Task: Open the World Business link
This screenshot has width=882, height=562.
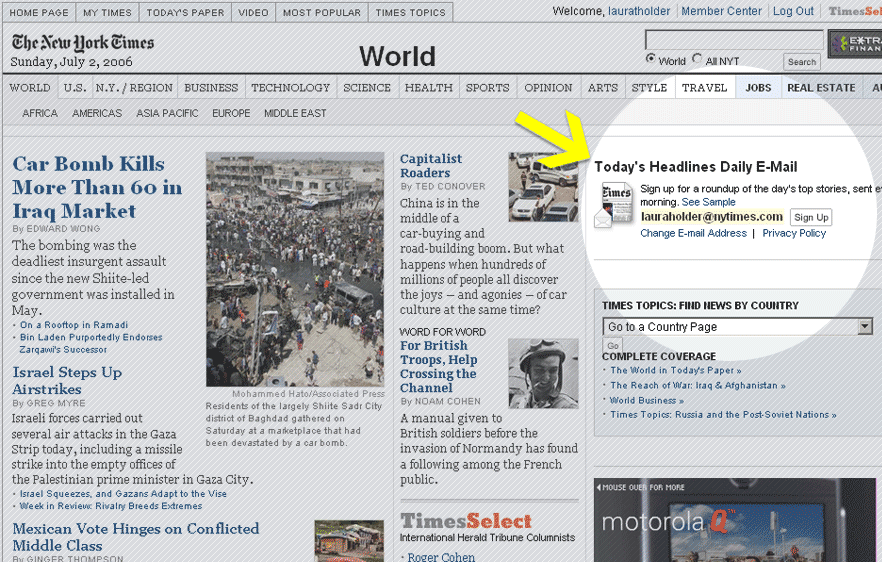Action: coord(647,401)
